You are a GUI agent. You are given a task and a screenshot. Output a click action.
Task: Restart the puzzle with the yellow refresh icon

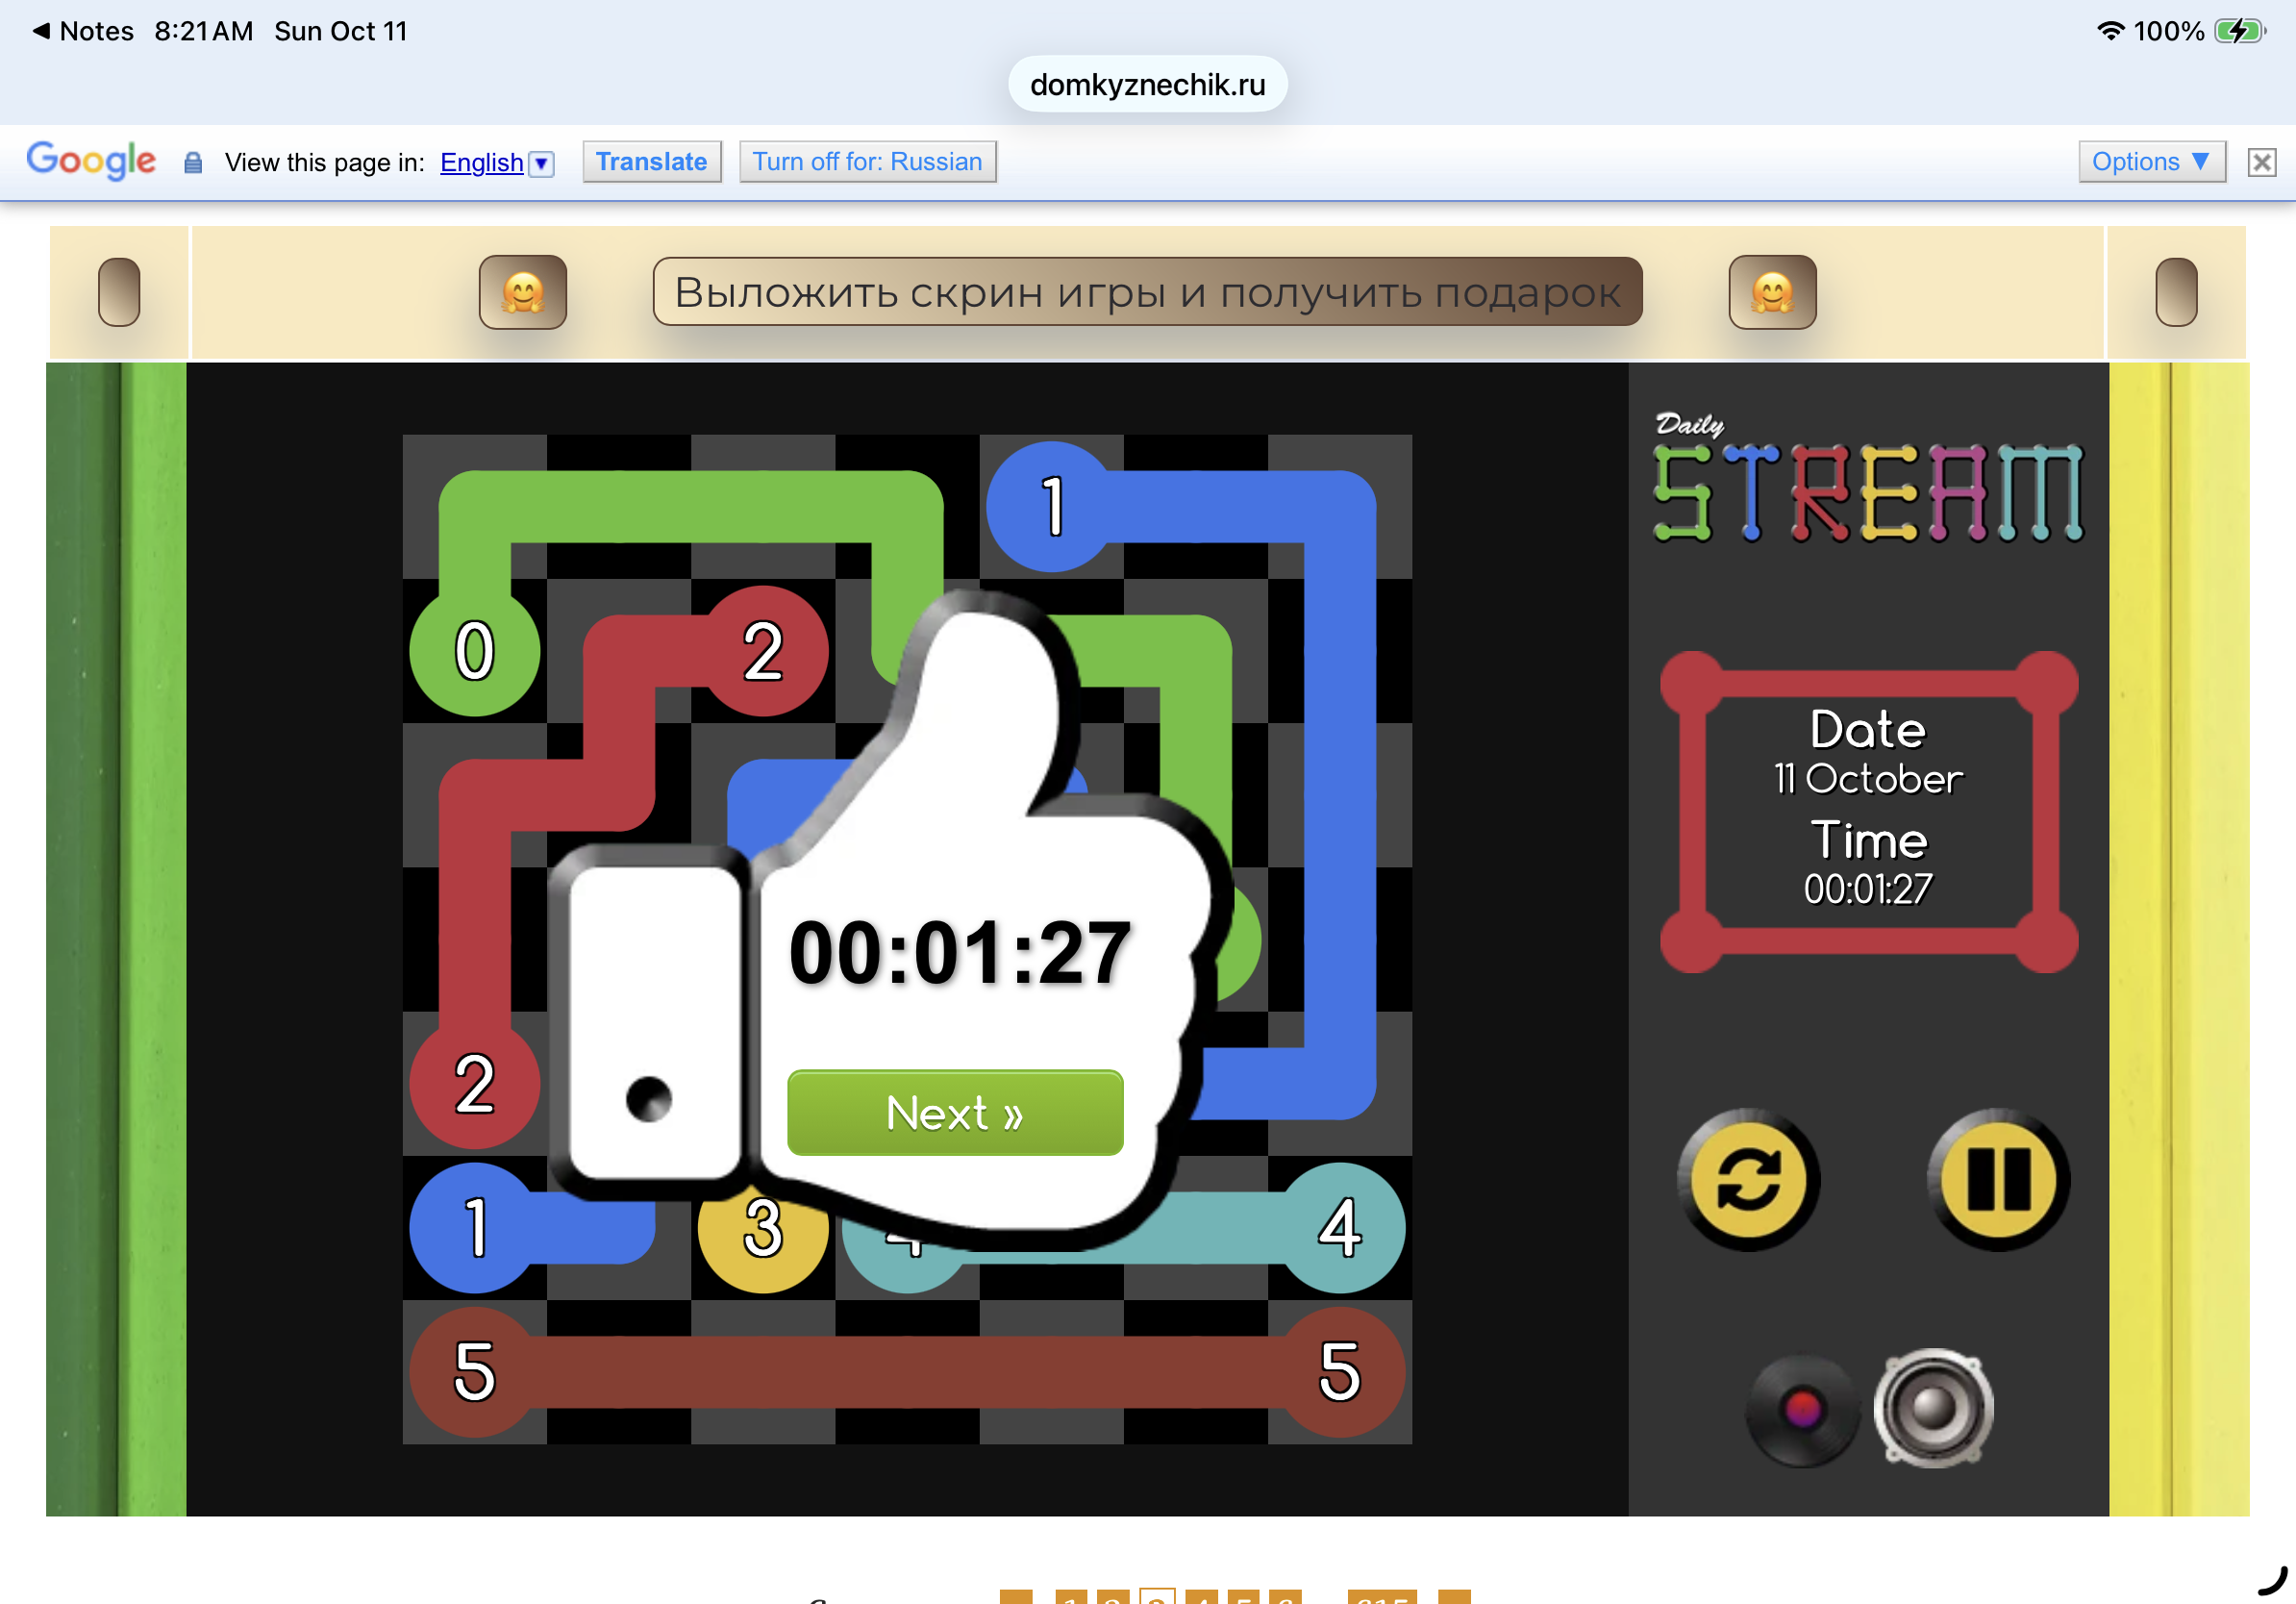coord(1748,1179)
